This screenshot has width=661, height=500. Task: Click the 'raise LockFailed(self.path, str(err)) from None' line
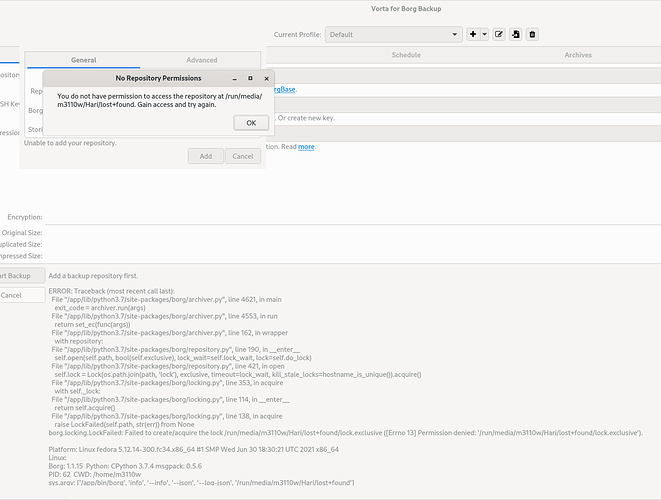(x=124, y=425)
